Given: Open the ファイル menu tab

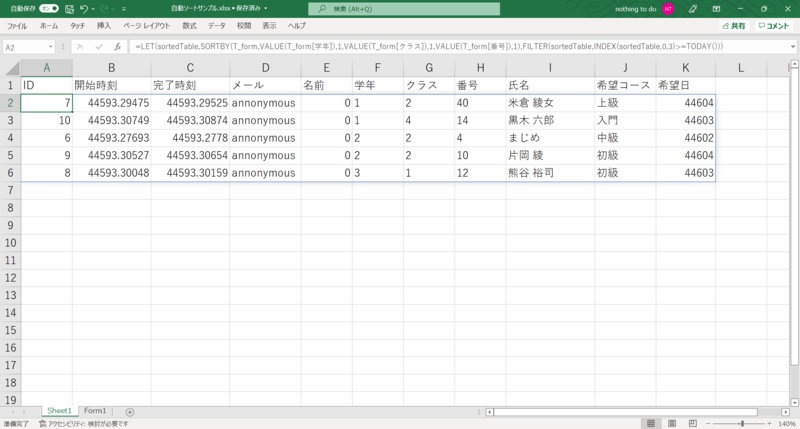Looking at the screenshot, I should [17, 26].
